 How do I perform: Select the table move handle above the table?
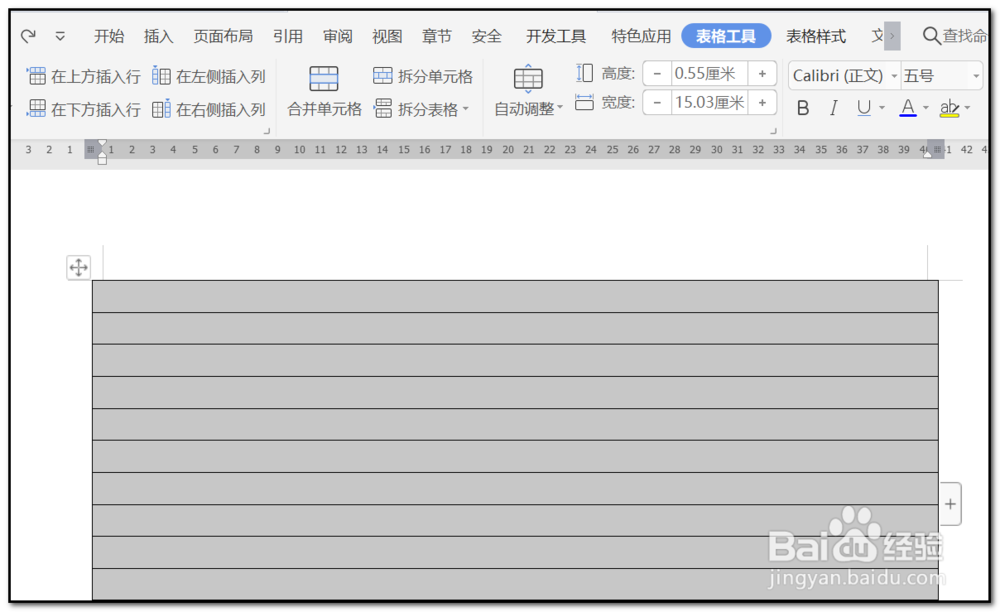[79, 267]
